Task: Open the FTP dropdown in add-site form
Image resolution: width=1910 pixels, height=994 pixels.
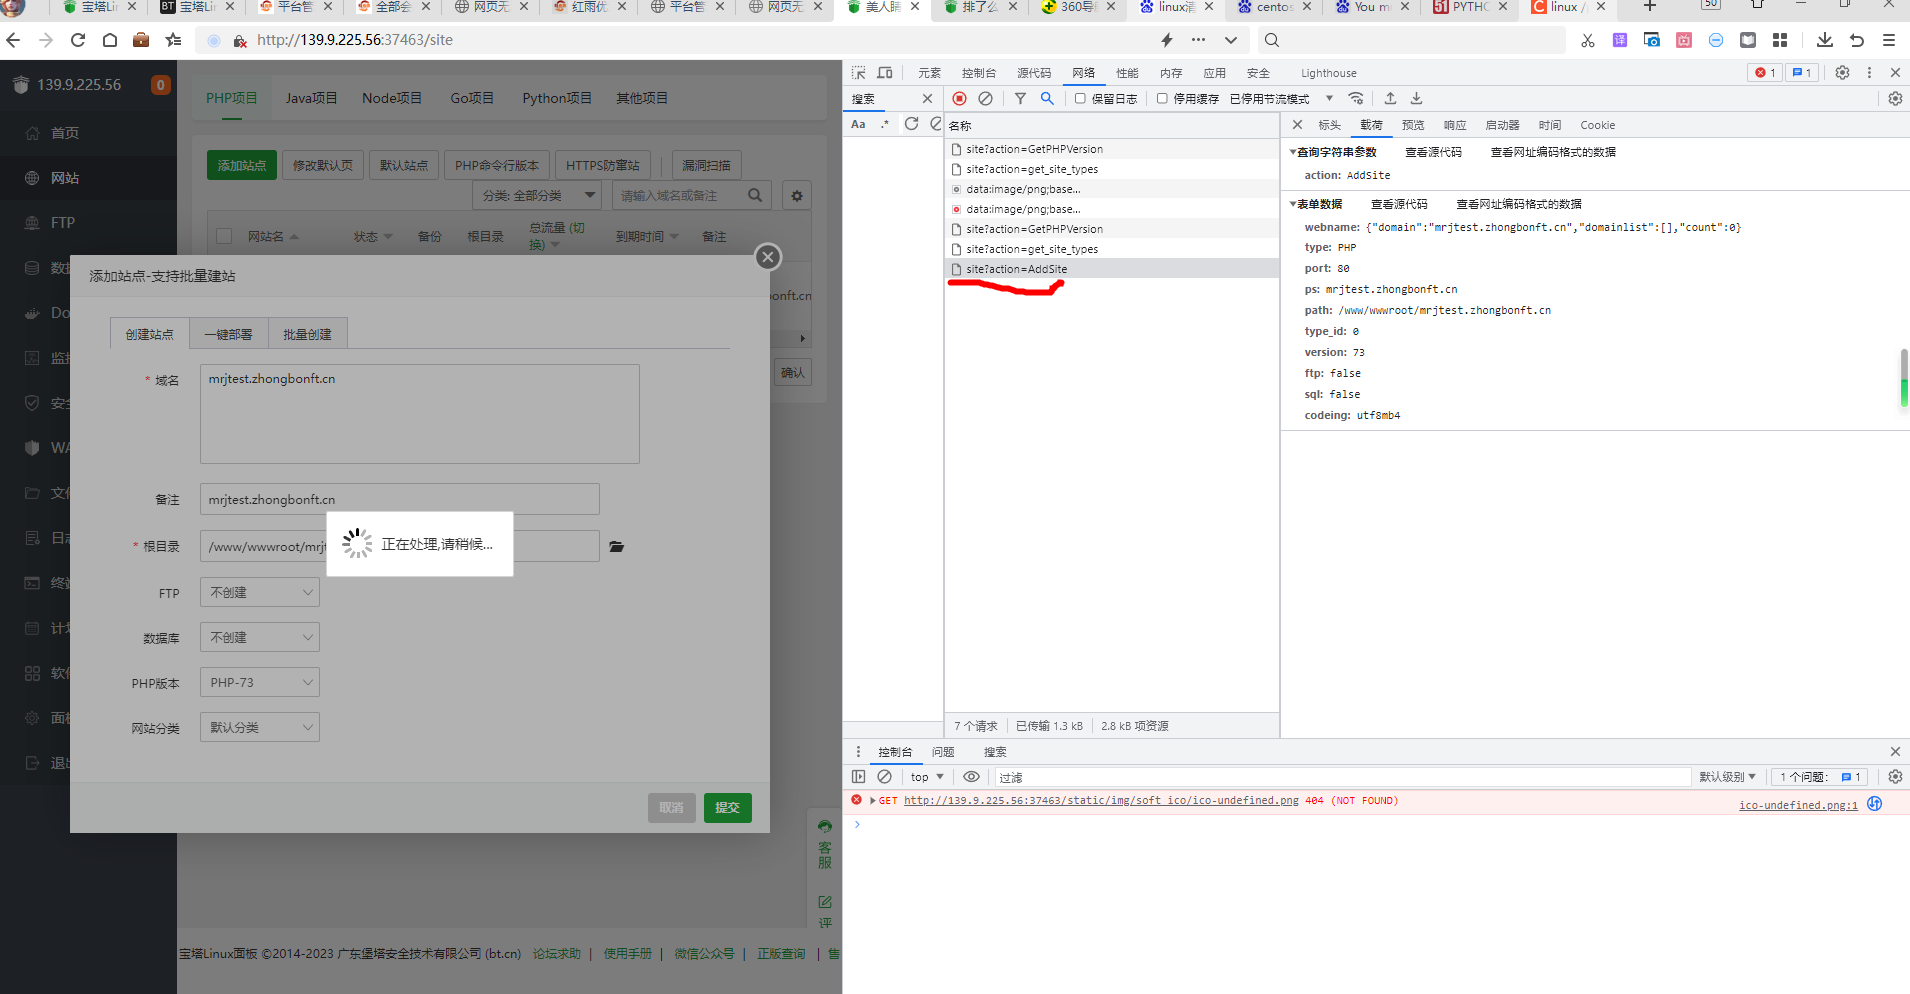Action: 260,592
